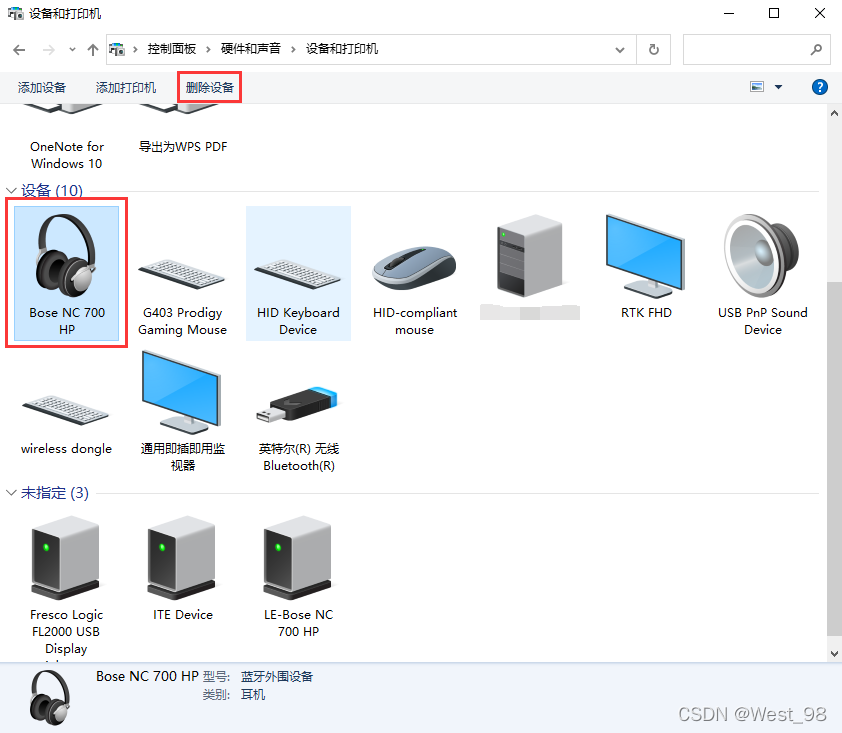Viewport: 842px width, 733px height.
Task: Click 添加设备 in the command bar
Action: (x=42, y=88)
